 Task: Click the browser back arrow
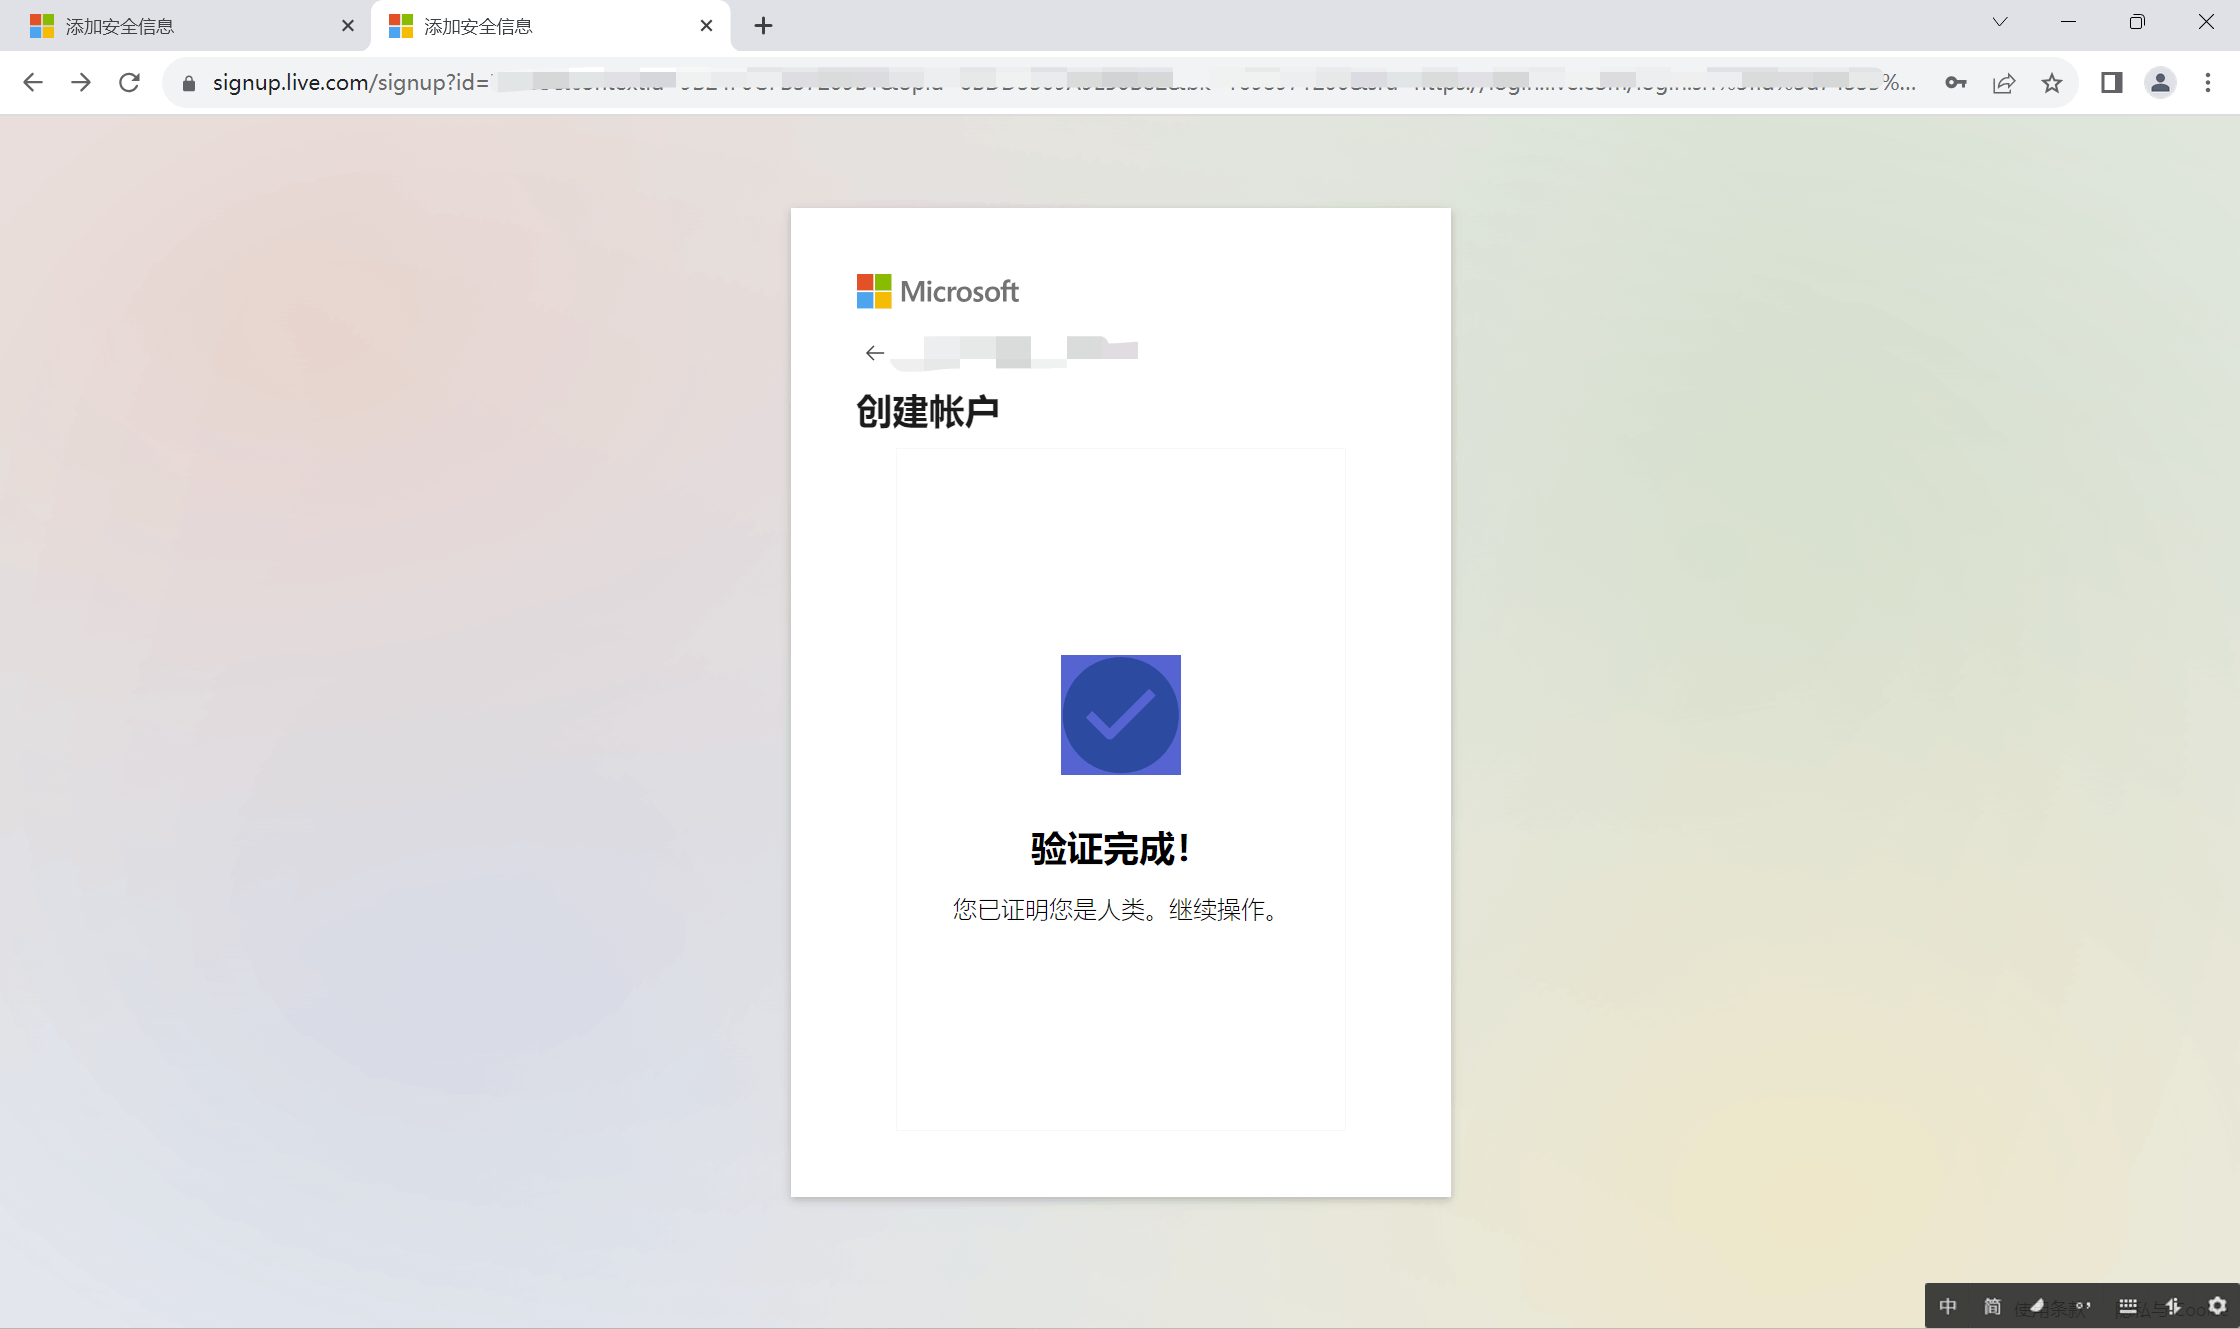33,83
